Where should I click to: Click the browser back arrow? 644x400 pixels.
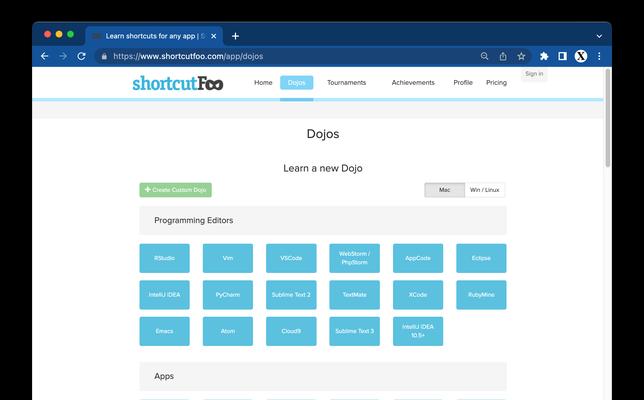coord(44,56)
